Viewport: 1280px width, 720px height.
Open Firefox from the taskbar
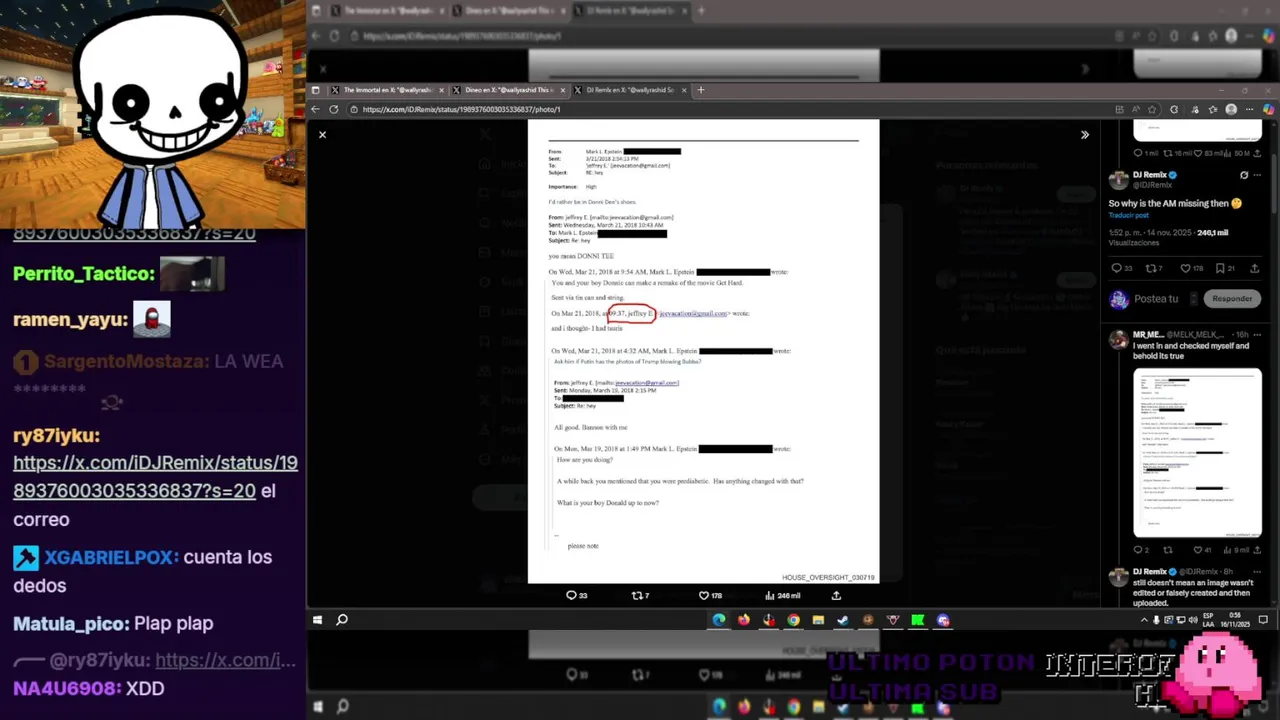point(744,620)
